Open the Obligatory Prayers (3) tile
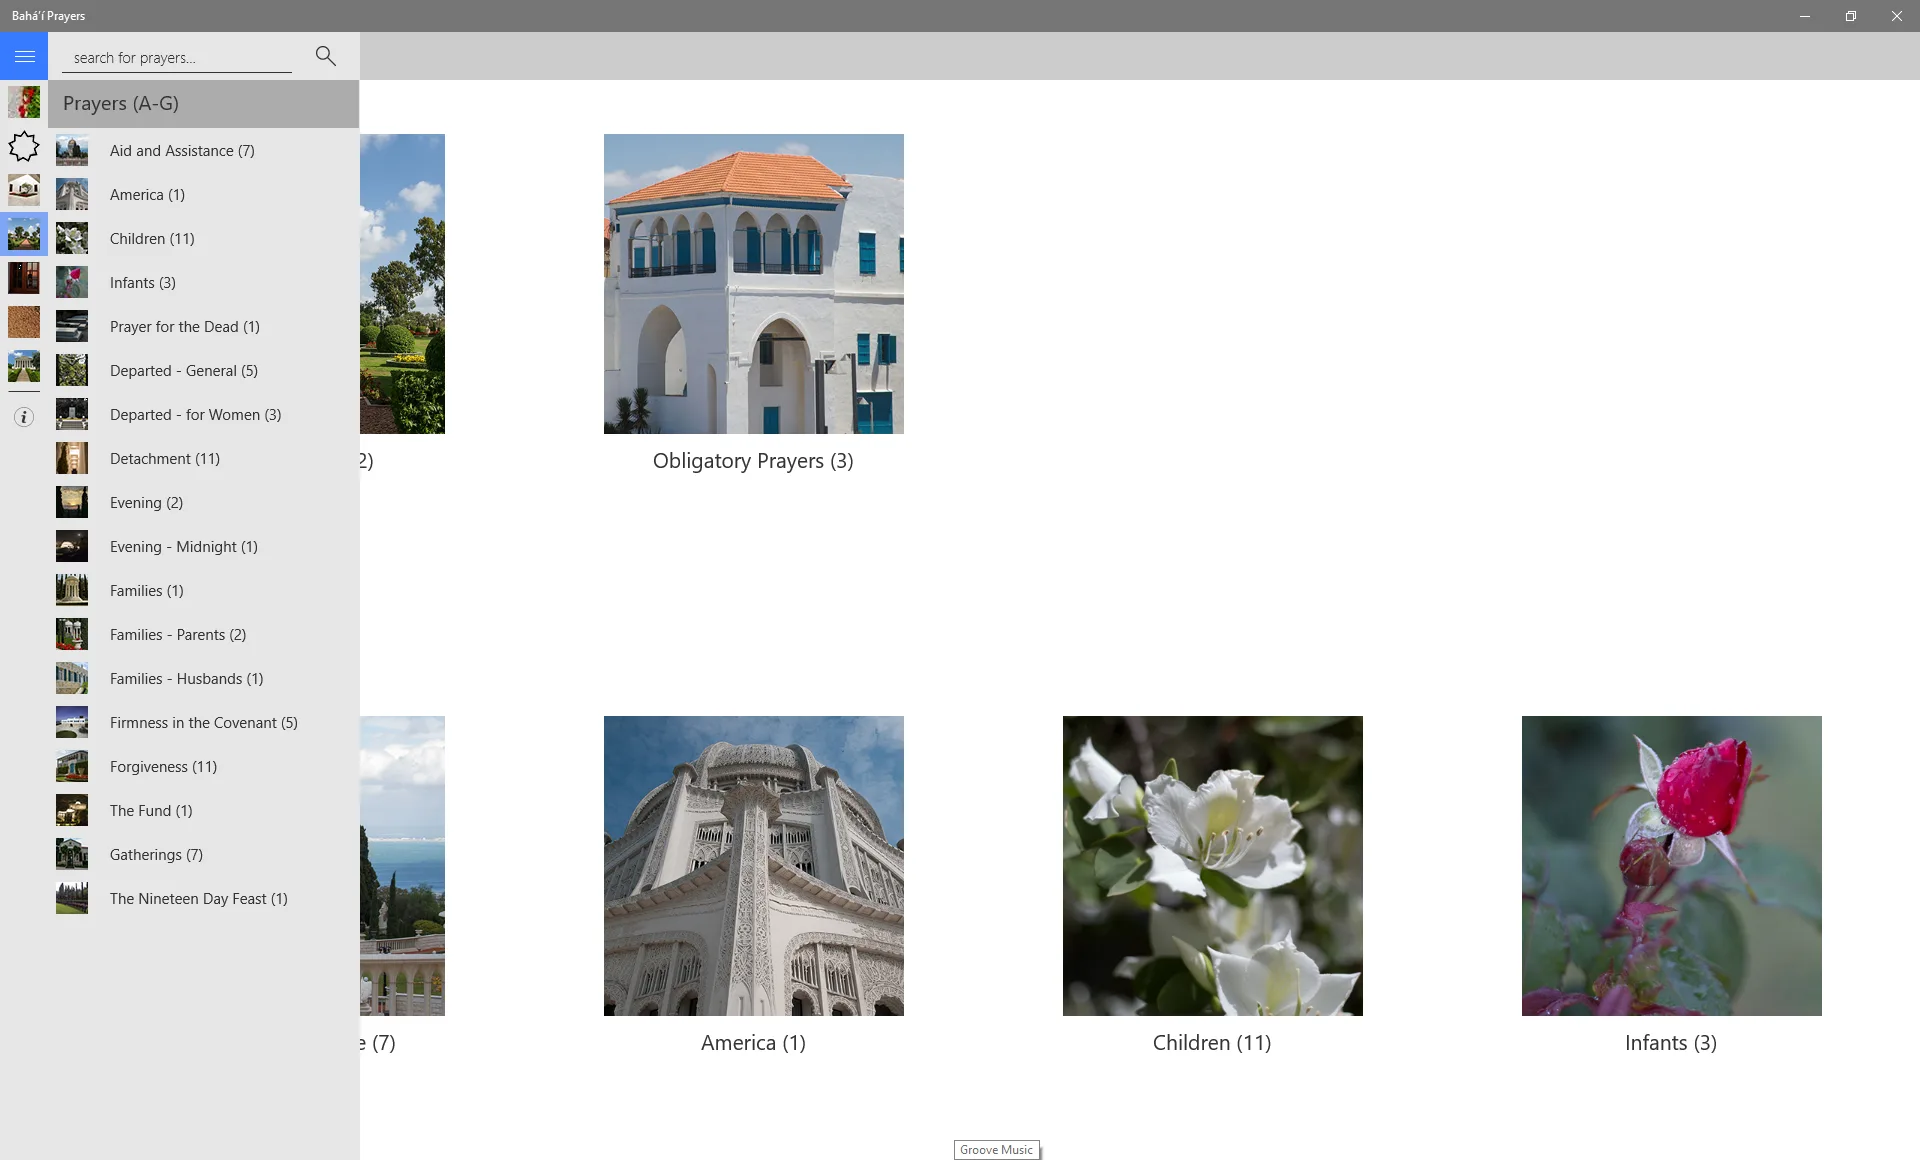The height and width of the screenshot is (1160, 1920). (x=753, y=304)
